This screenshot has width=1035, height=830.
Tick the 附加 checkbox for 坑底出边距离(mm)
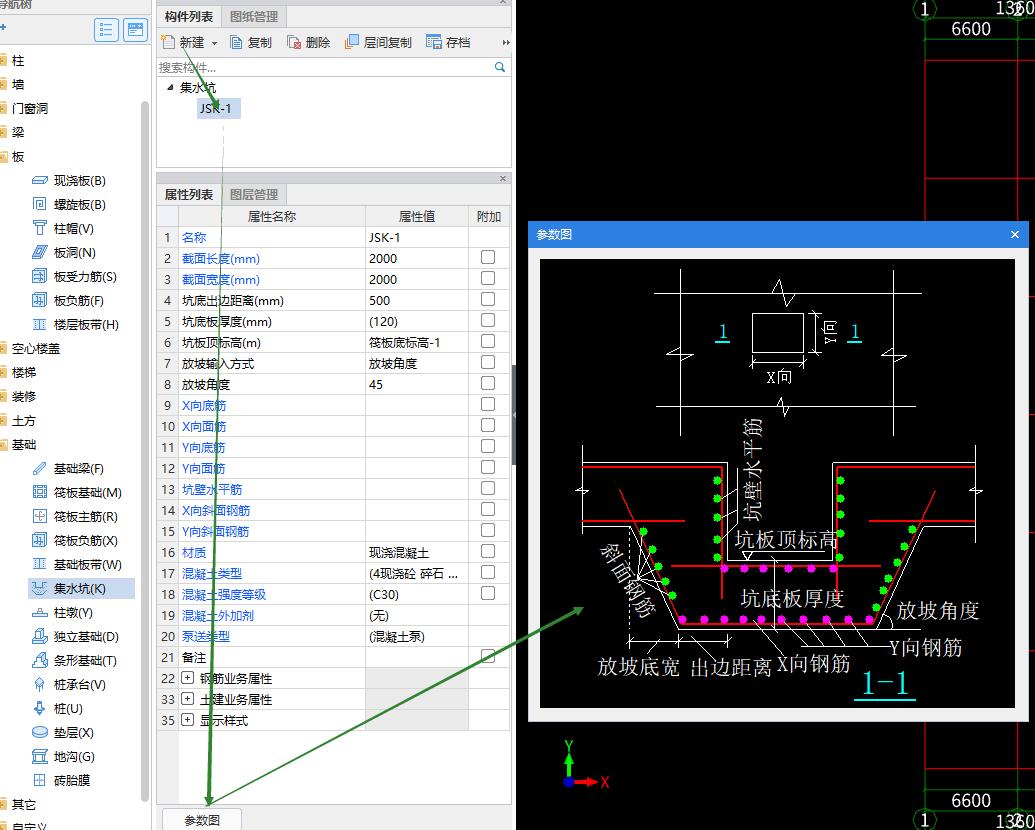488,300
